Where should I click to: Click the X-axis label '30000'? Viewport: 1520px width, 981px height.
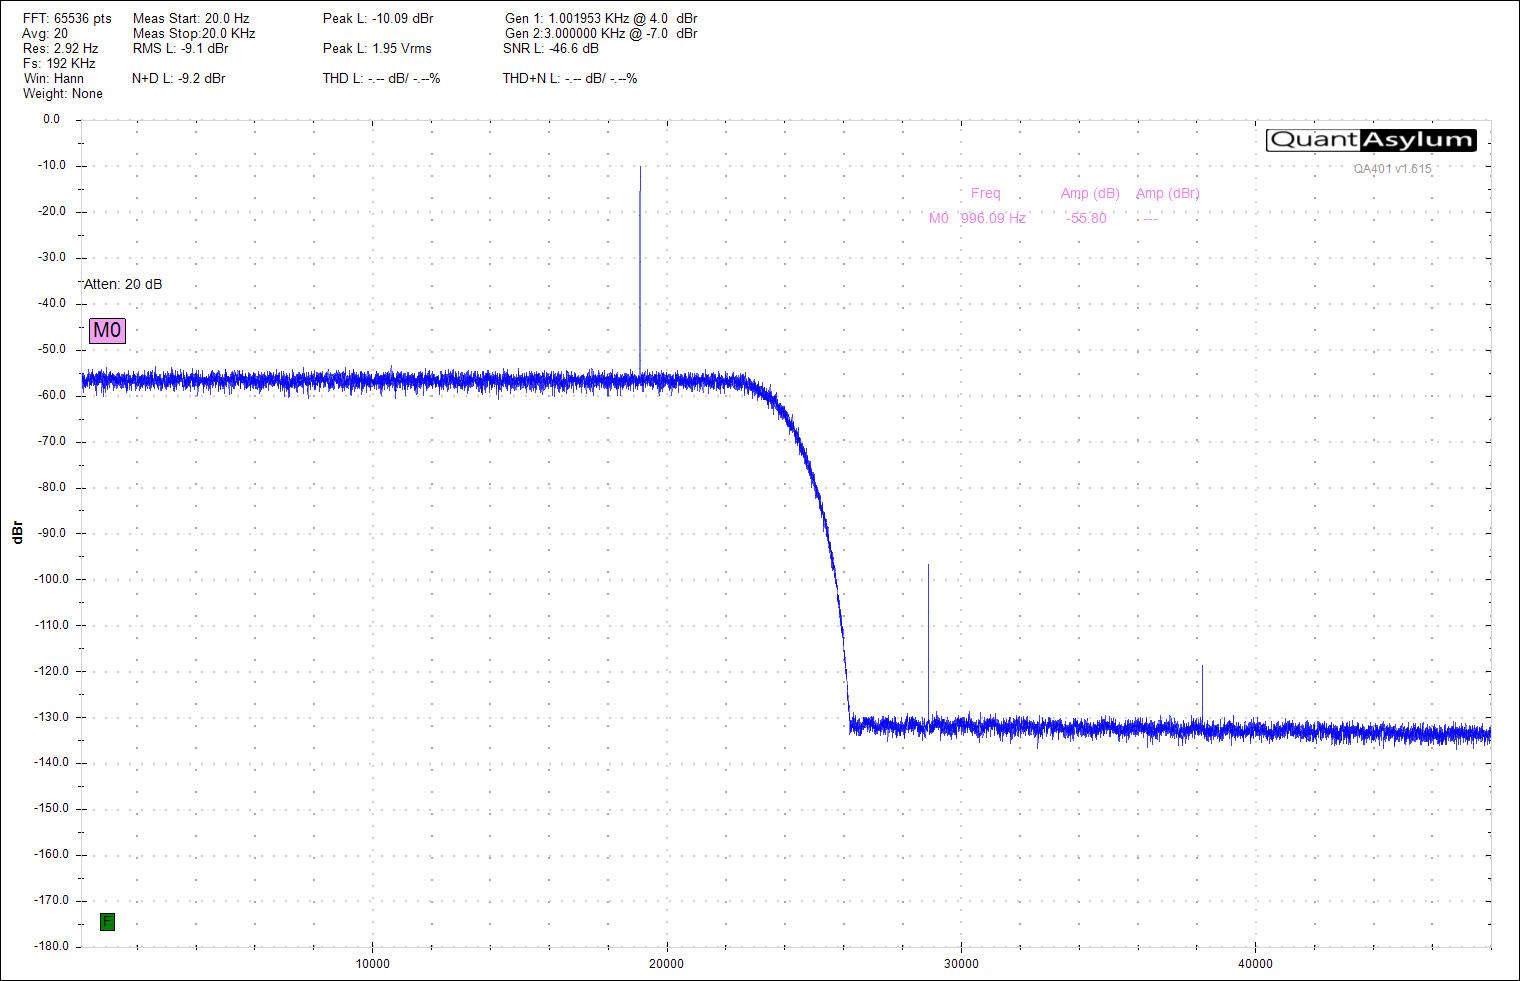click(x=961, y=964)
